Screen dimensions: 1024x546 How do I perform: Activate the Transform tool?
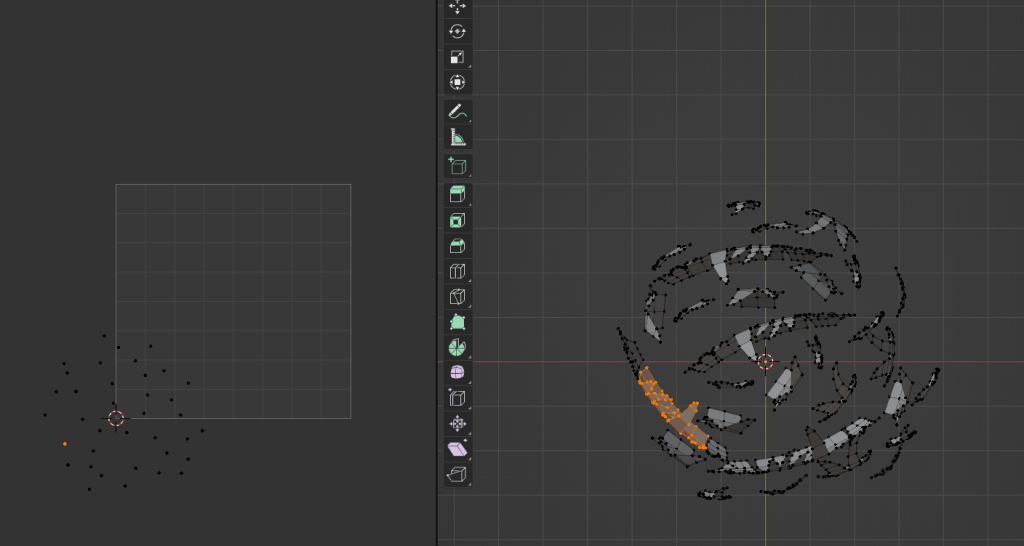coord(457,82)
